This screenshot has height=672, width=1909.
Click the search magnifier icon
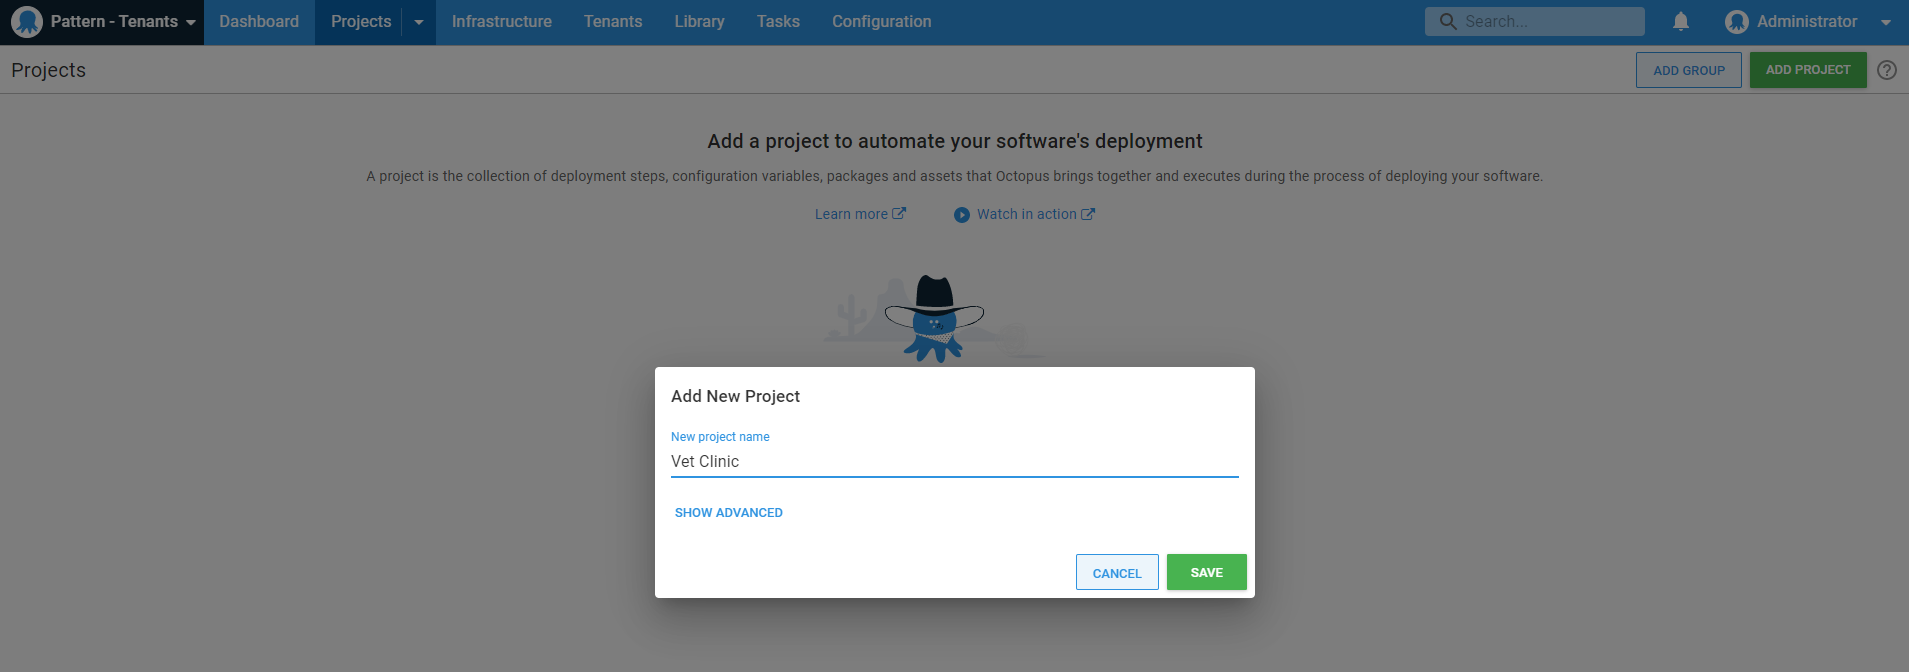point(1448,22)
